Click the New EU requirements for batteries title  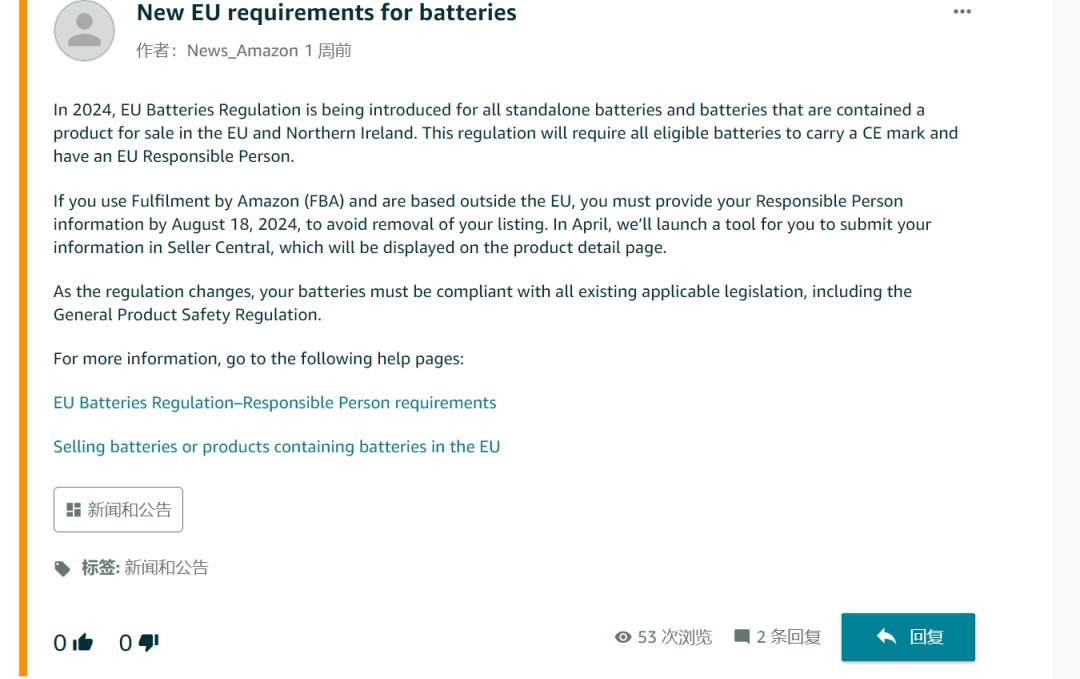click(326, 13)
